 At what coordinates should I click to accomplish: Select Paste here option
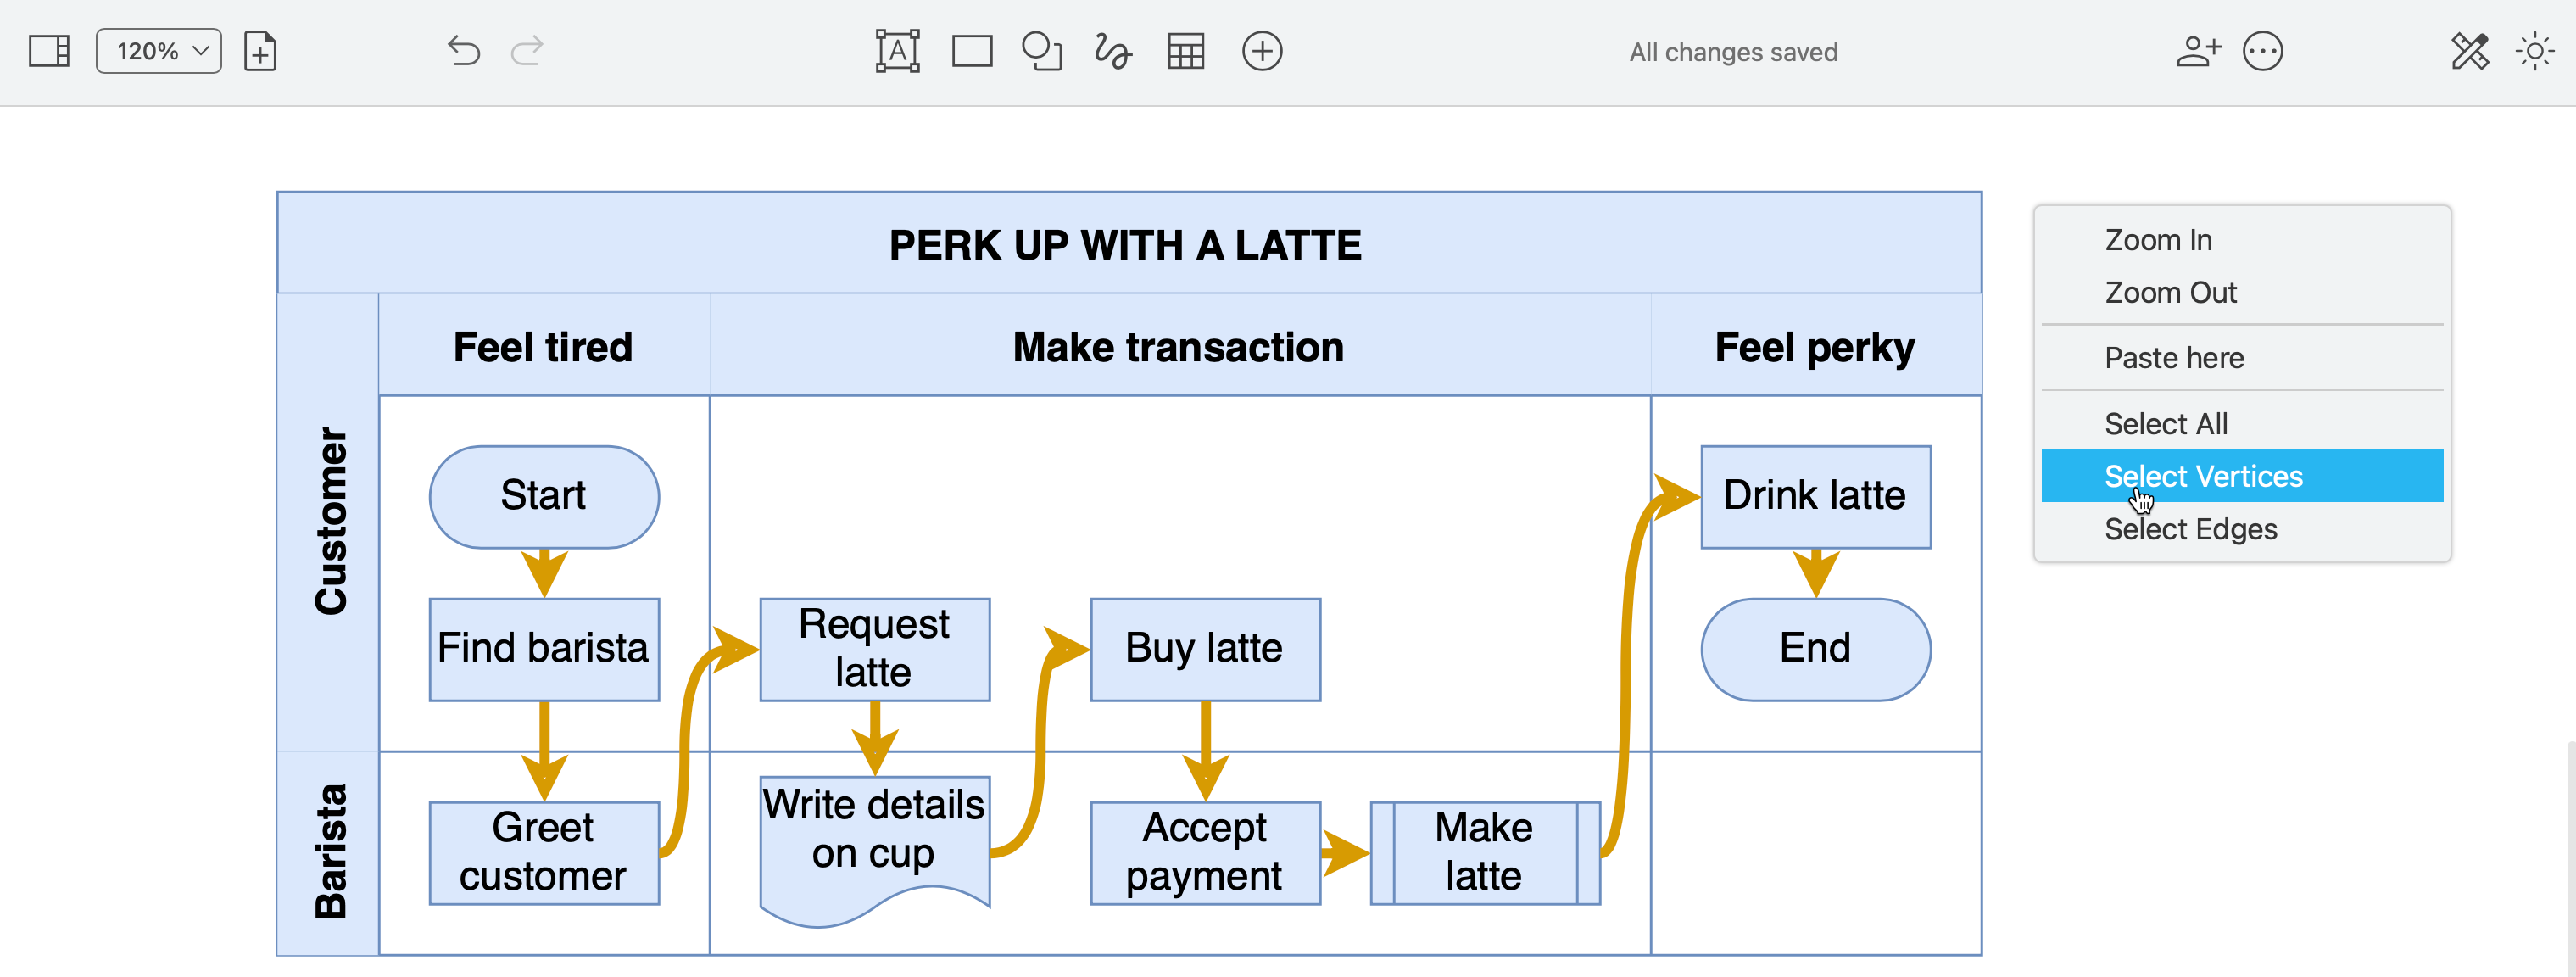(2177, 358)
